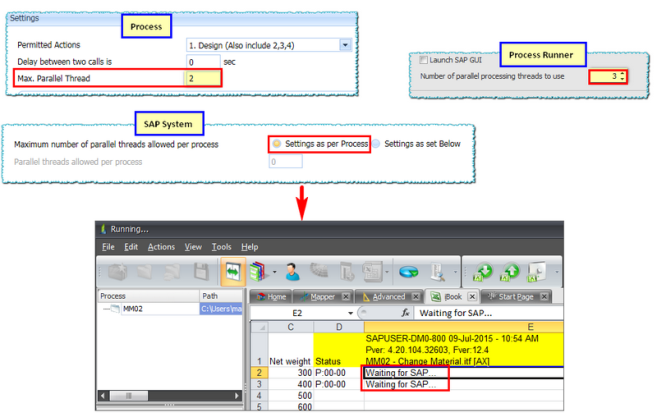Click the Parallel threads allowed per process field
The image size is (657, 417).
click(285, 162)
